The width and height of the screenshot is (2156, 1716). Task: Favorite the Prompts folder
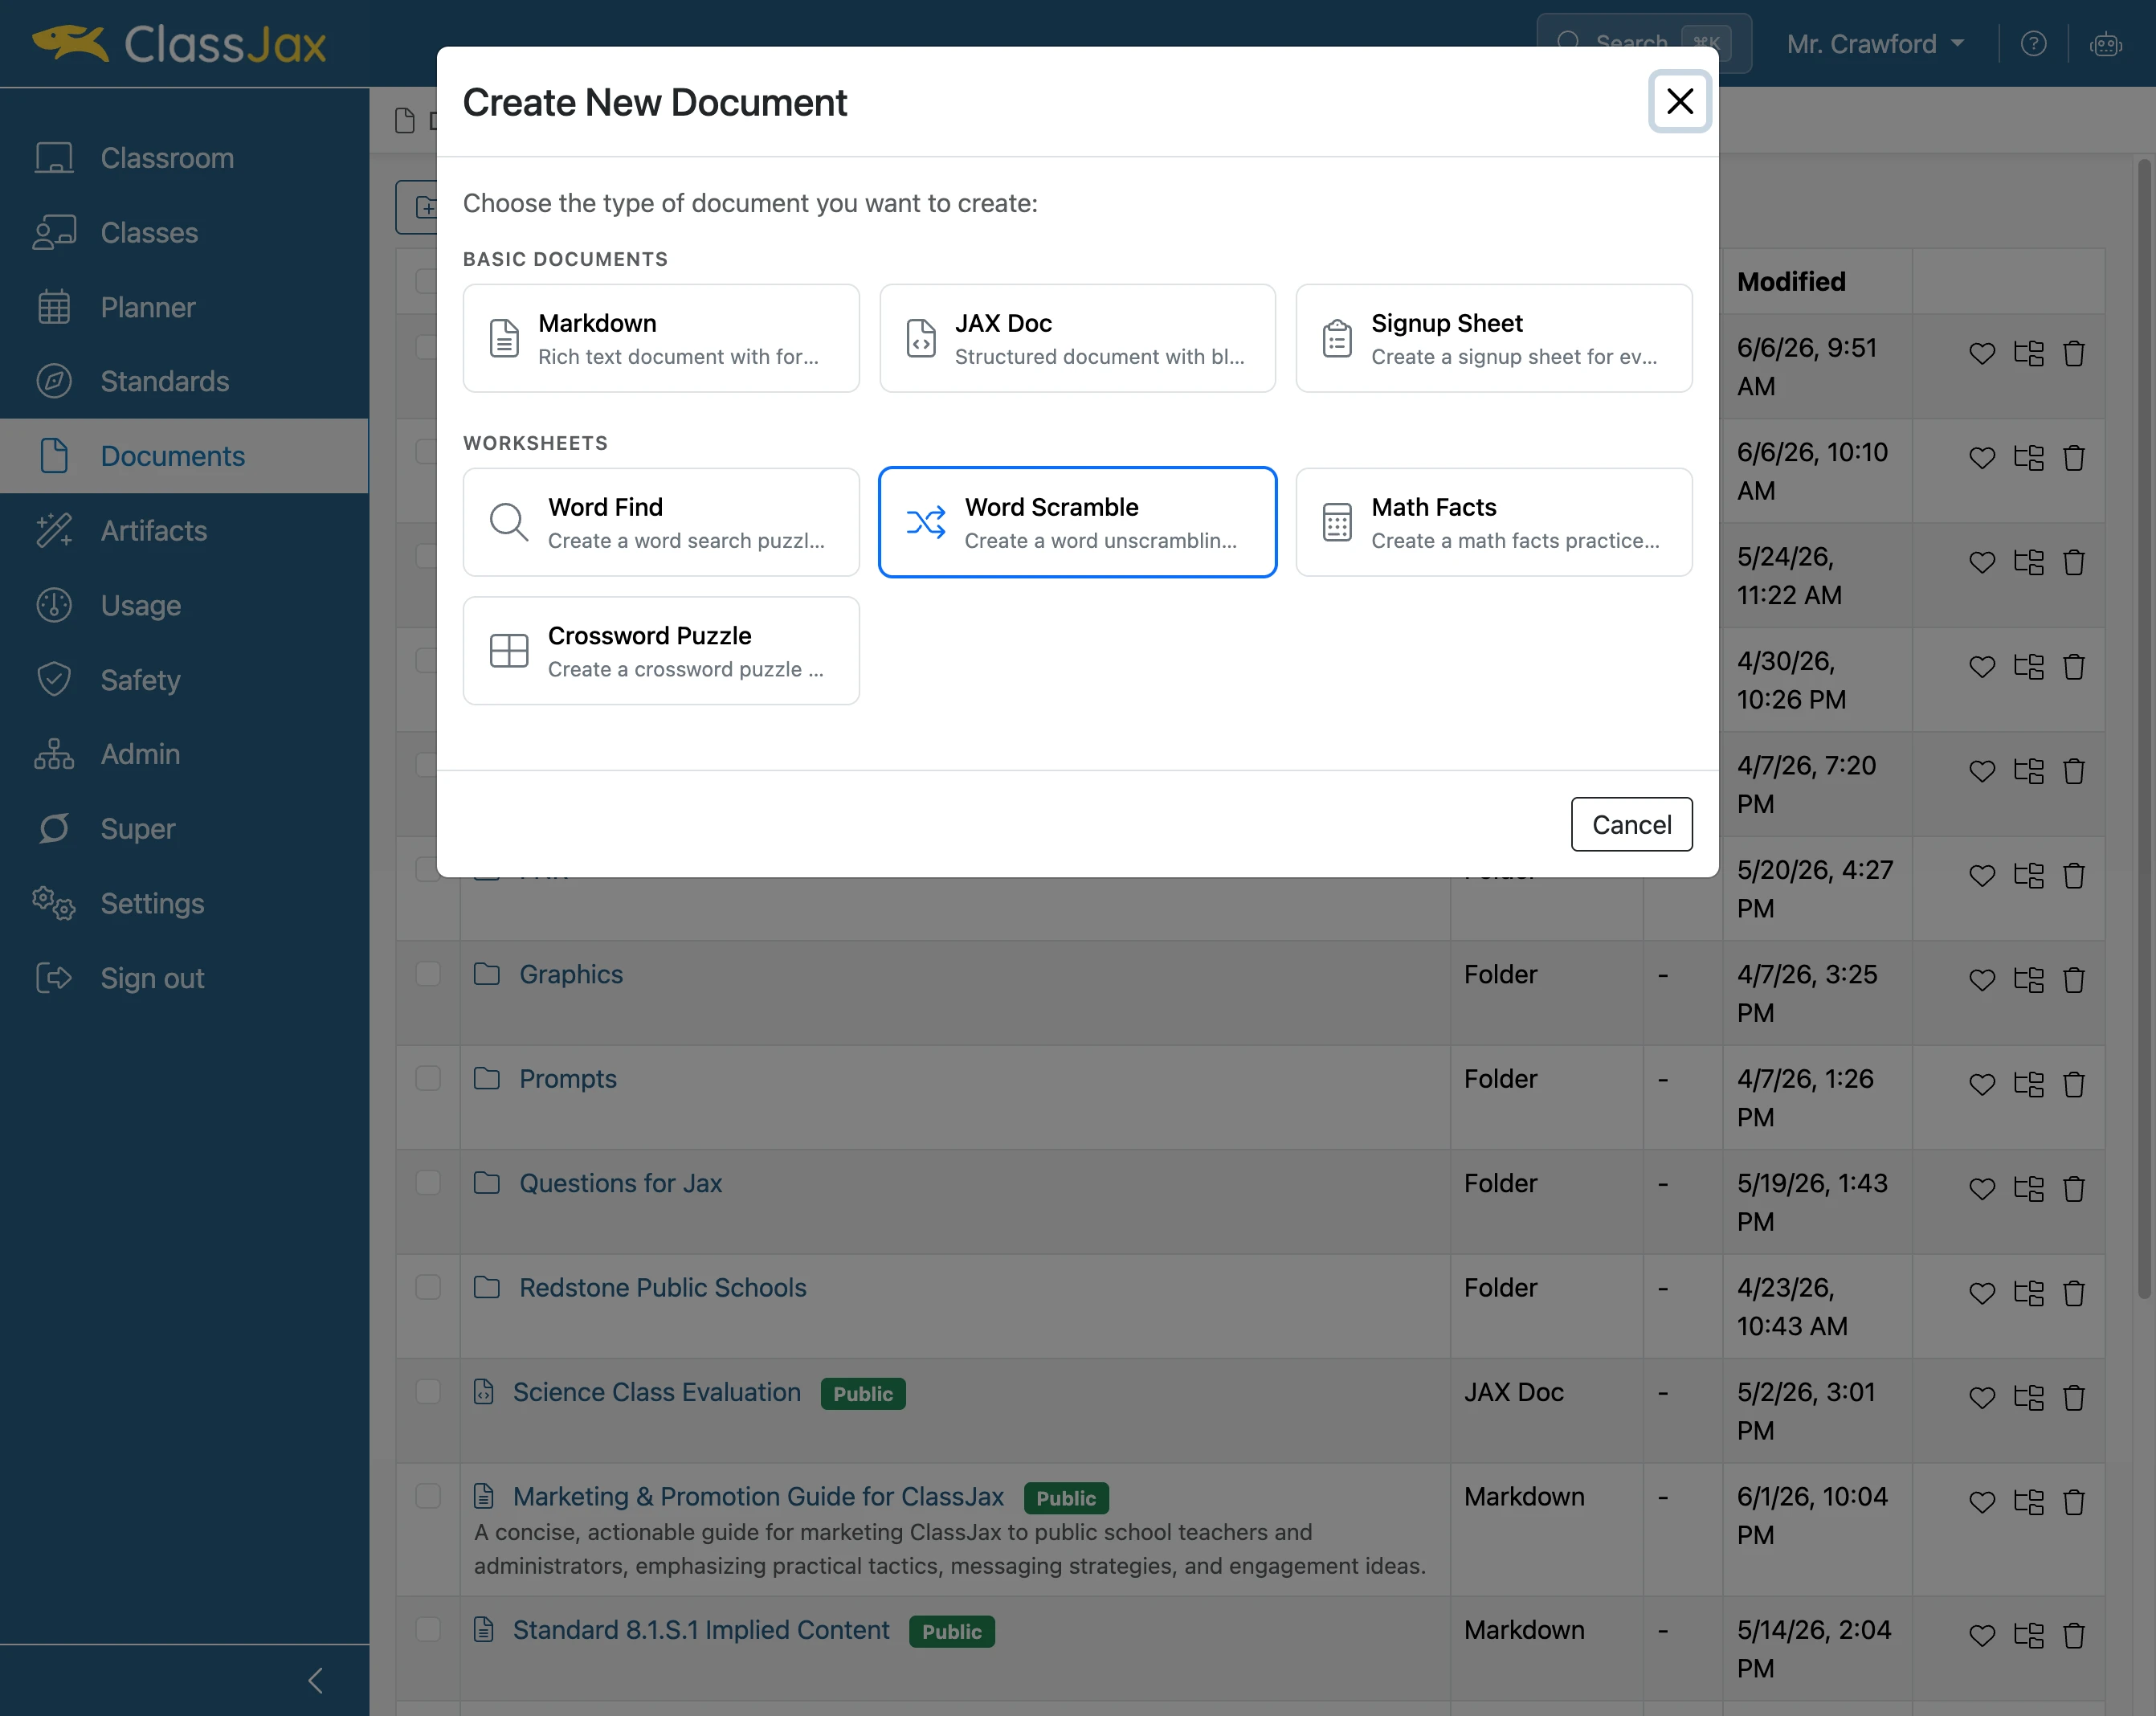tap(1981, 1085)
